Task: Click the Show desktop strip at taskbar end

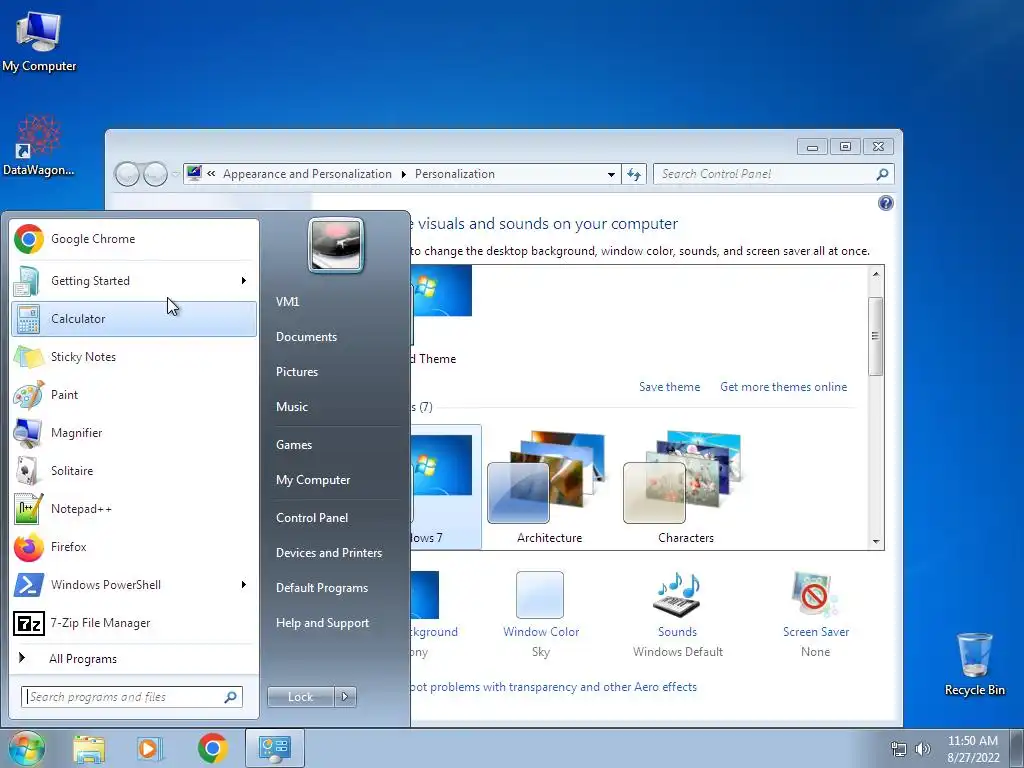Action: click(1017, 749)
